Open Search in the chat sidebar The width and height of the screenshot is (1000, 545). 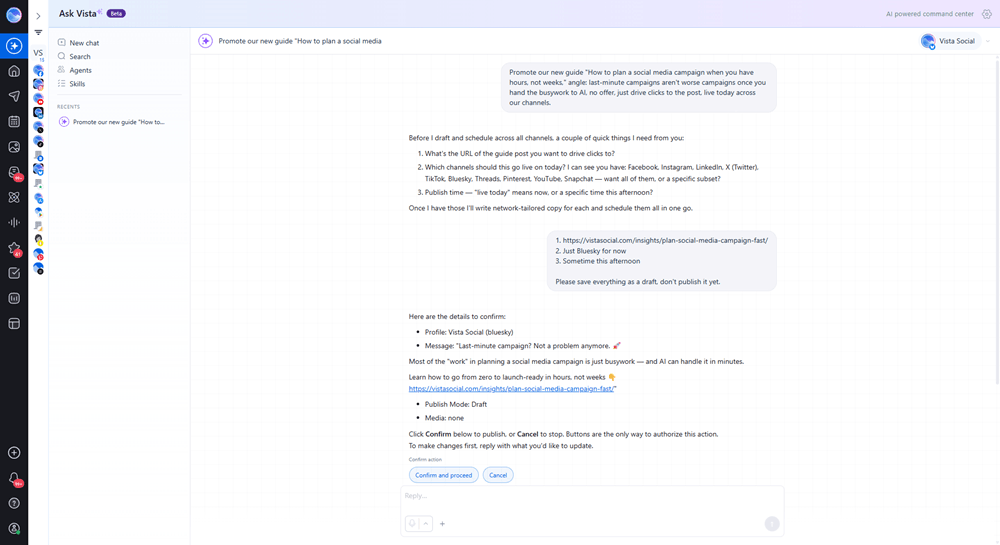tap(79, 56)
